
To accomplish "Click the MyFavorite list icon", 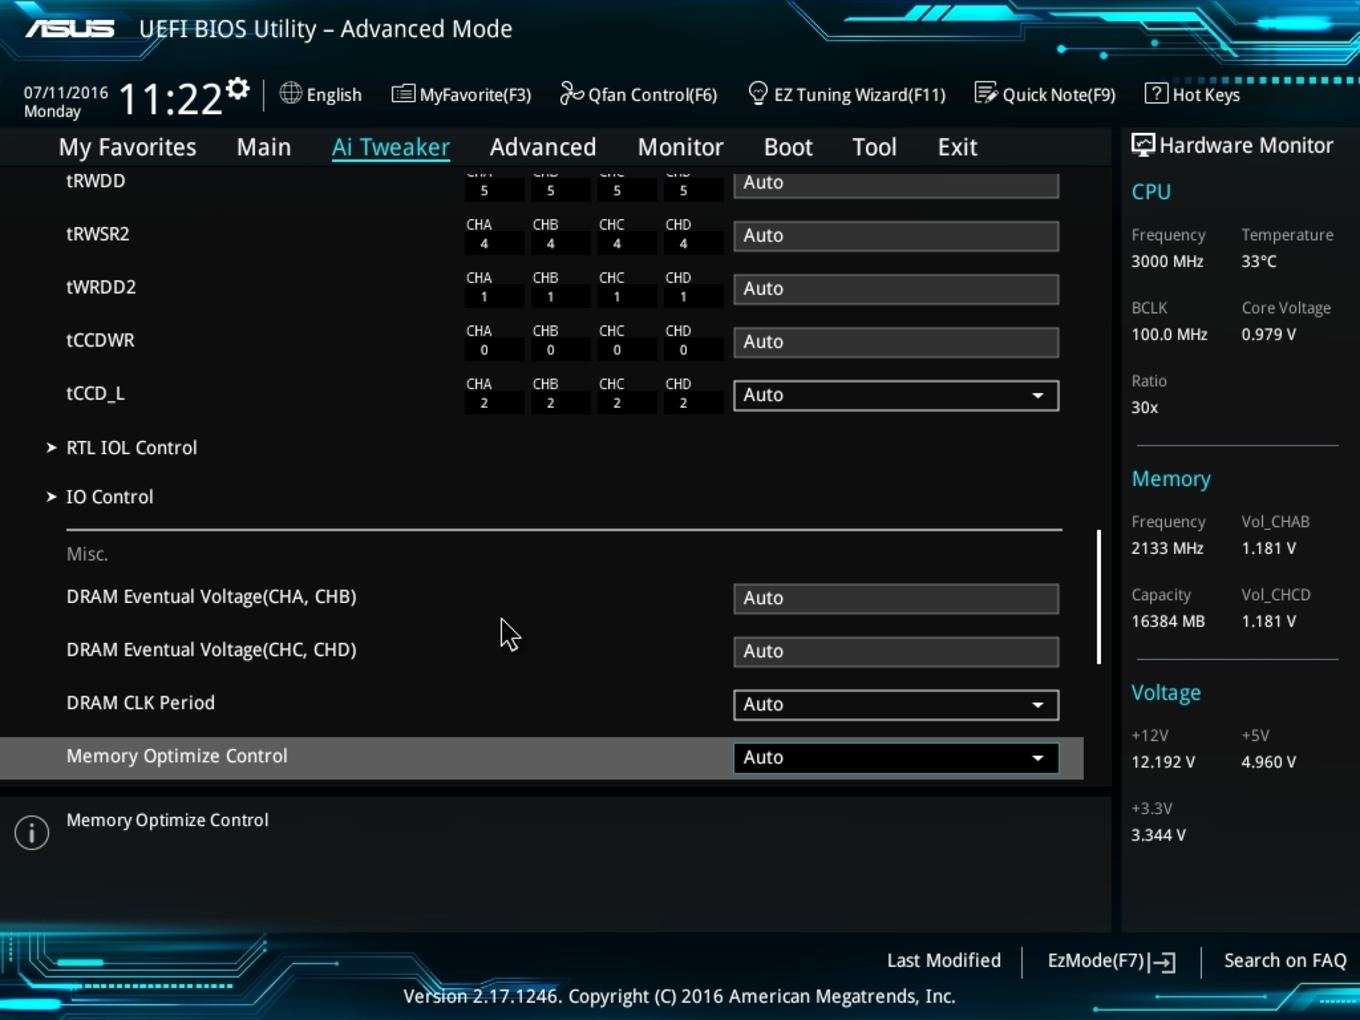I will [403, 94].
